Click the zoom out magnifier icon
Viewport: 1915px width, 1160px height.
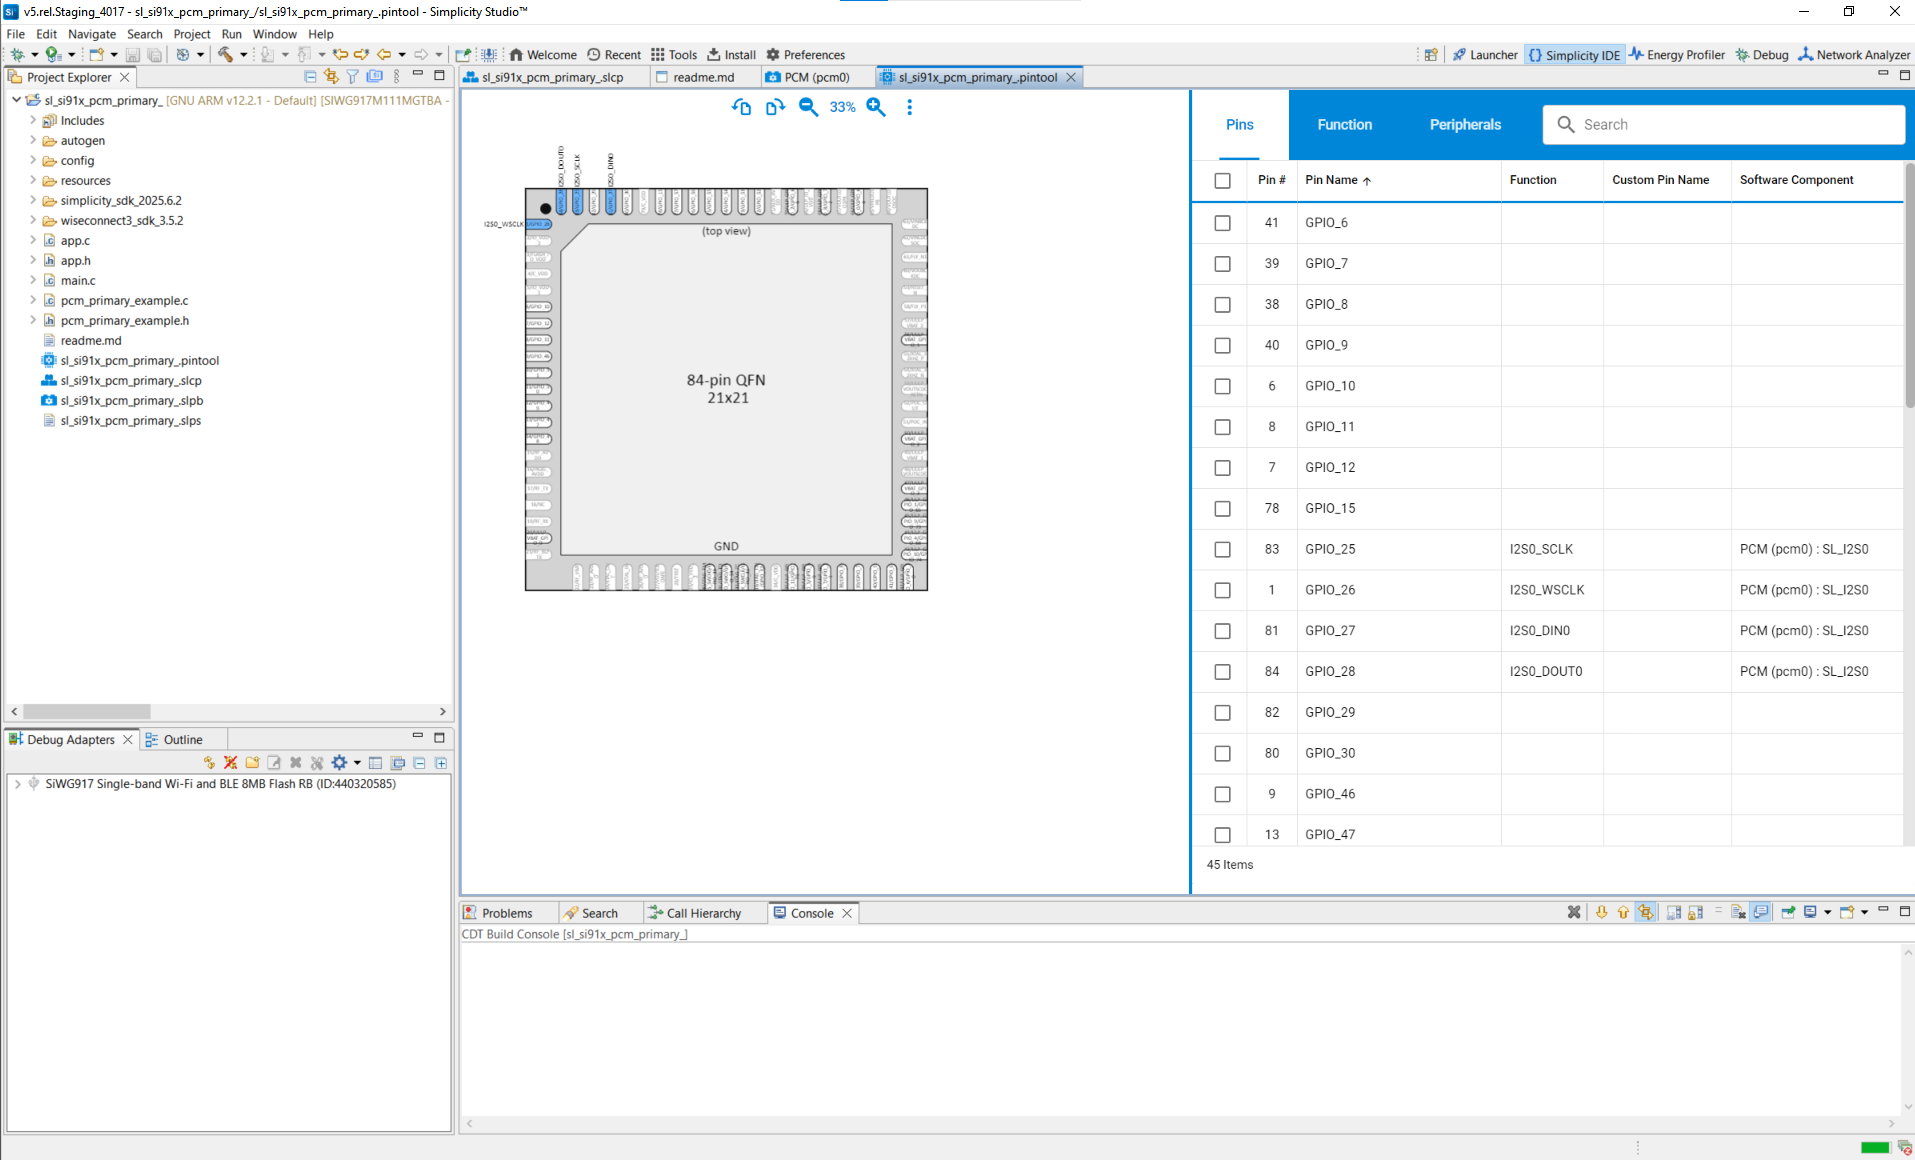click(x=808, y=107)
